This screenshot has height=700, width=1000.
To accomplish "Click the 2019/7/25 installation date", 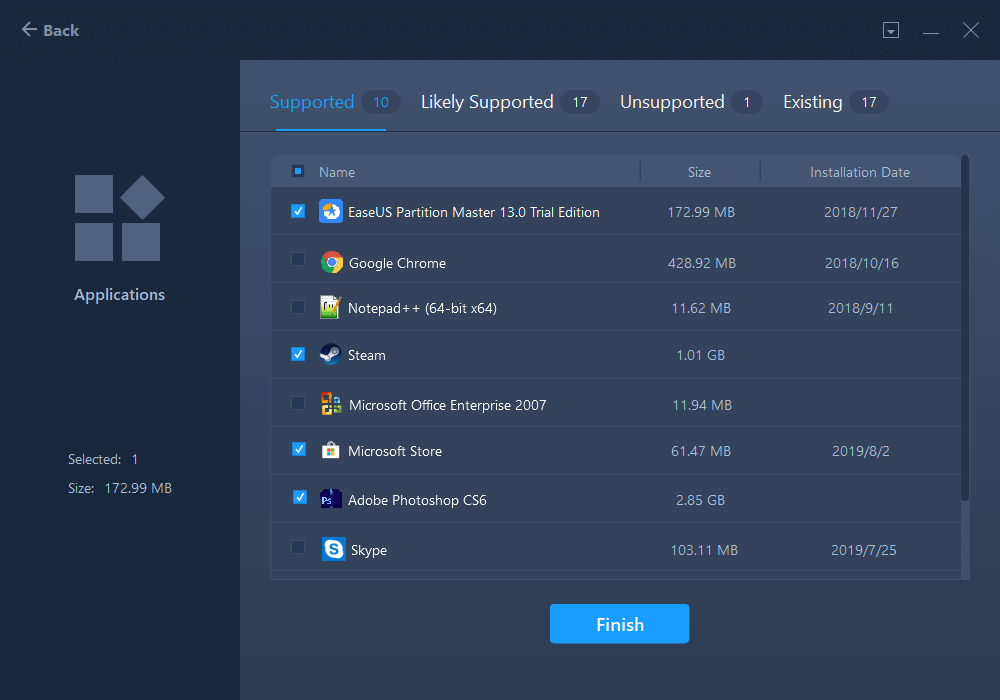I will (x=864, y=550).
